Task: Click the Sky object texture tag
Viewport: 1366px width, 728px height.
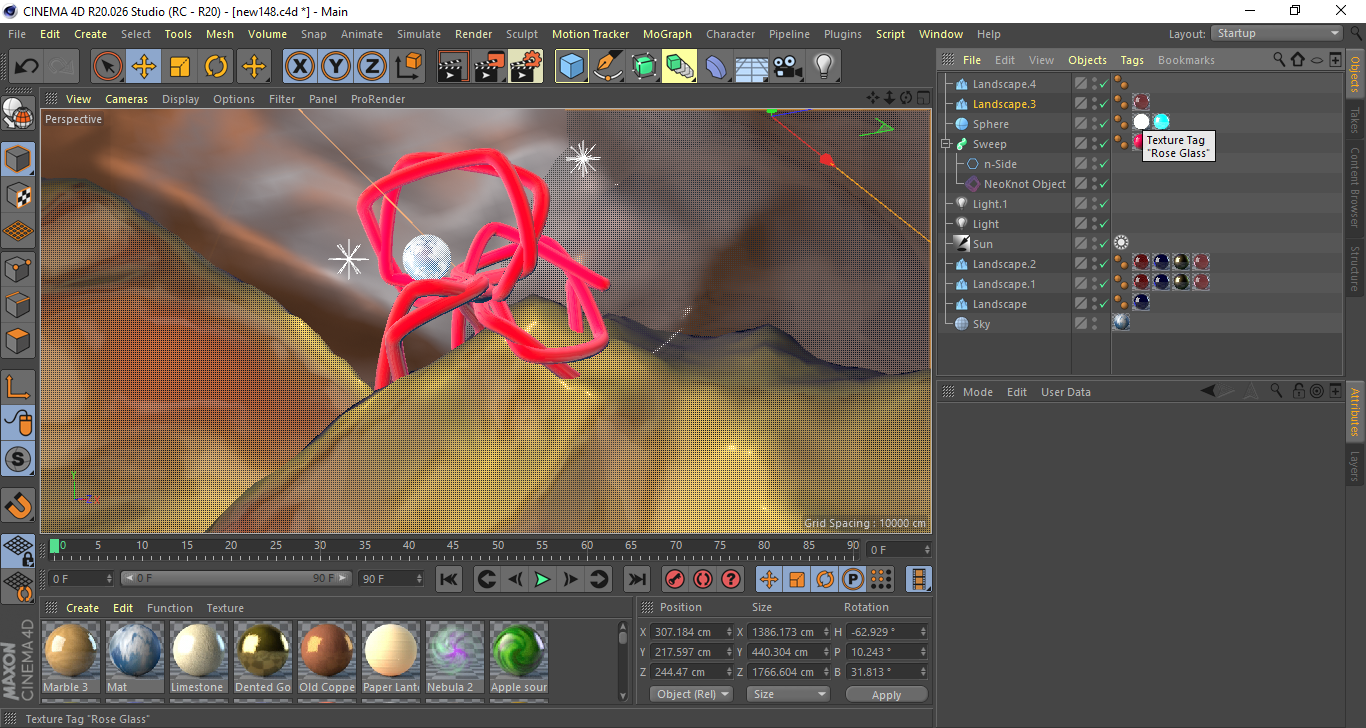Action: click(1121, 323)
